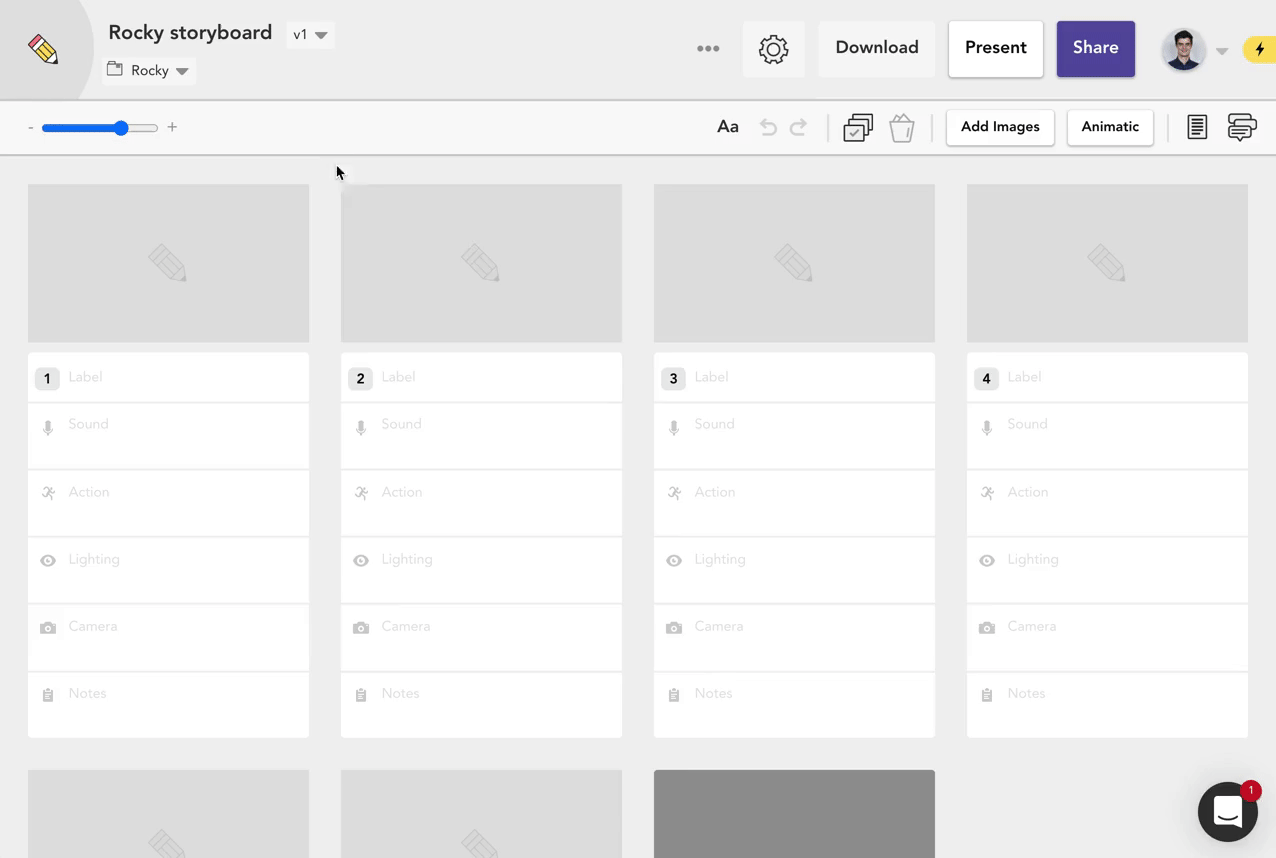
Task: Click the purple Share button
Action: point(1095,48)
